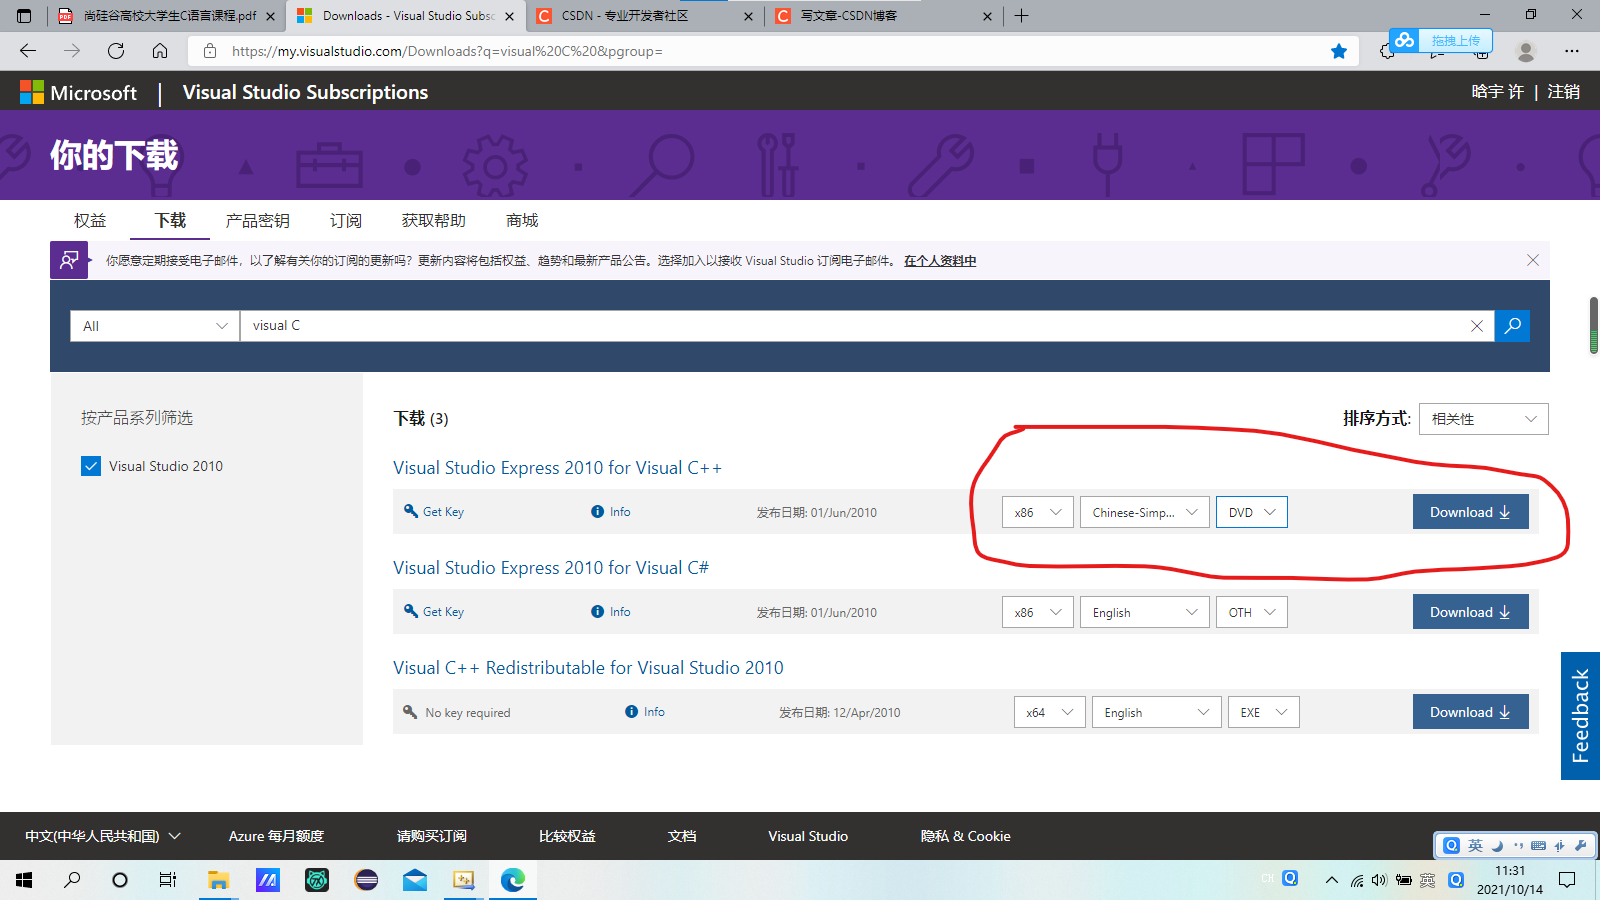This screenshot has height=900, width=1600.
Task: Open the Mail app from the taskbar
Action: pyautogui.click(x=414, y=880)
